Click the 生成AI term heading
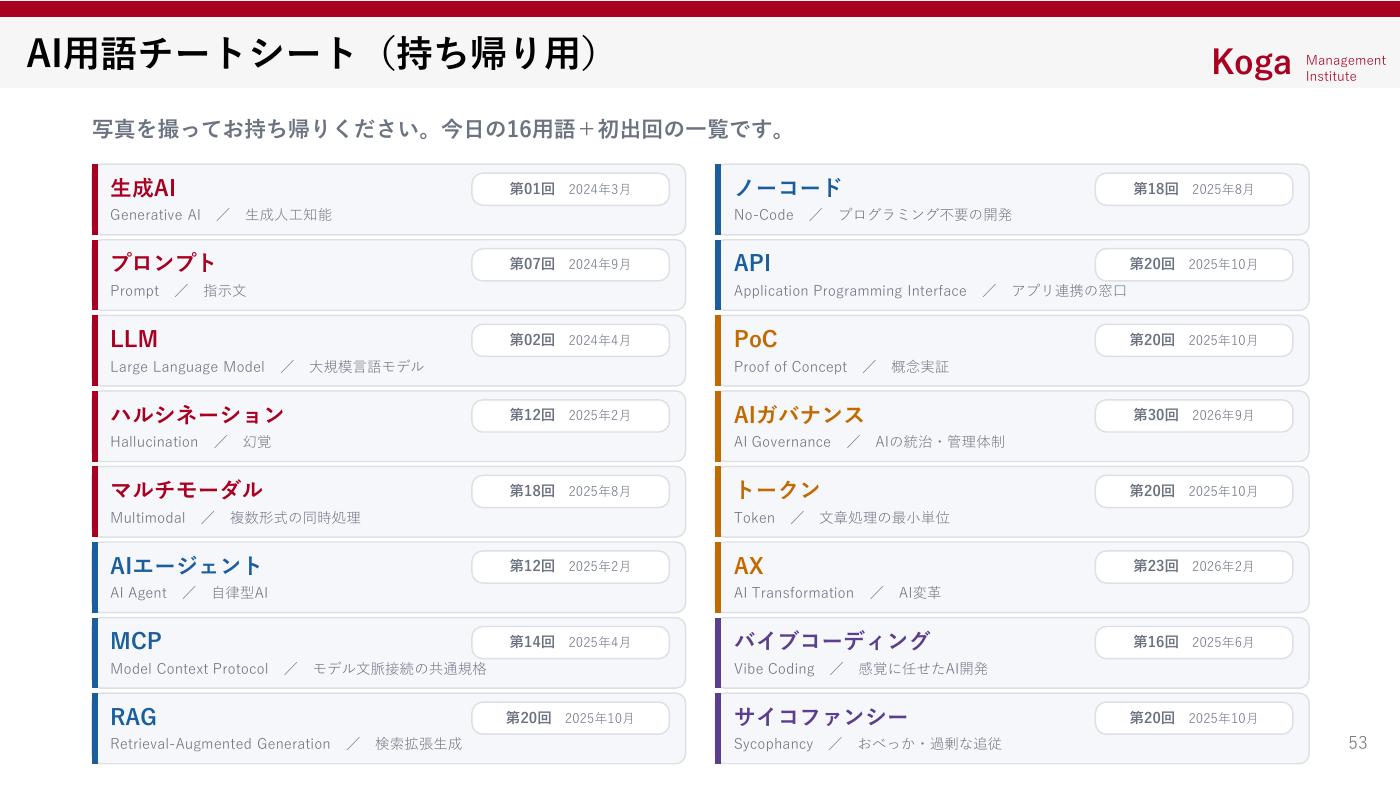Viewport: 1400px width, 788px height. [x=143, y=188]
